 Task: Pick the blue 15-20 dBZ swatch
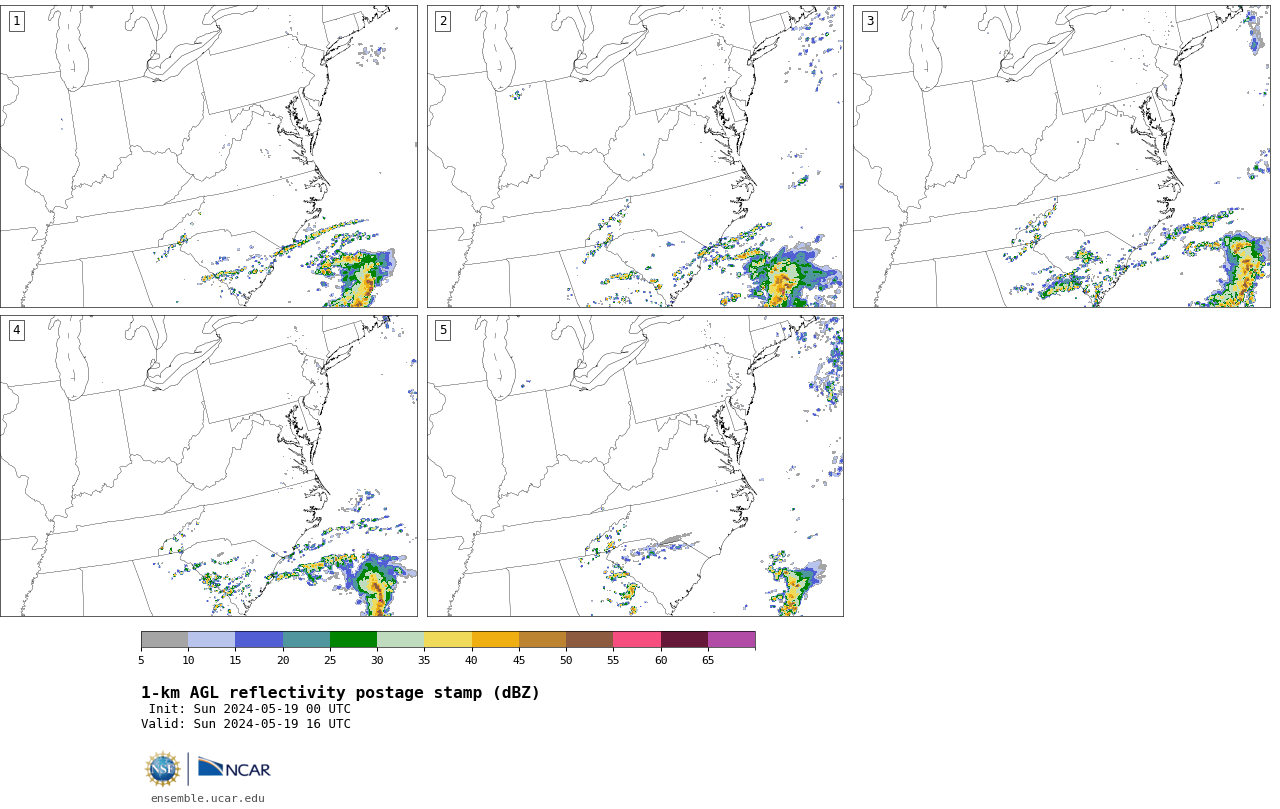pyautogui.click(x=259, y=640)
